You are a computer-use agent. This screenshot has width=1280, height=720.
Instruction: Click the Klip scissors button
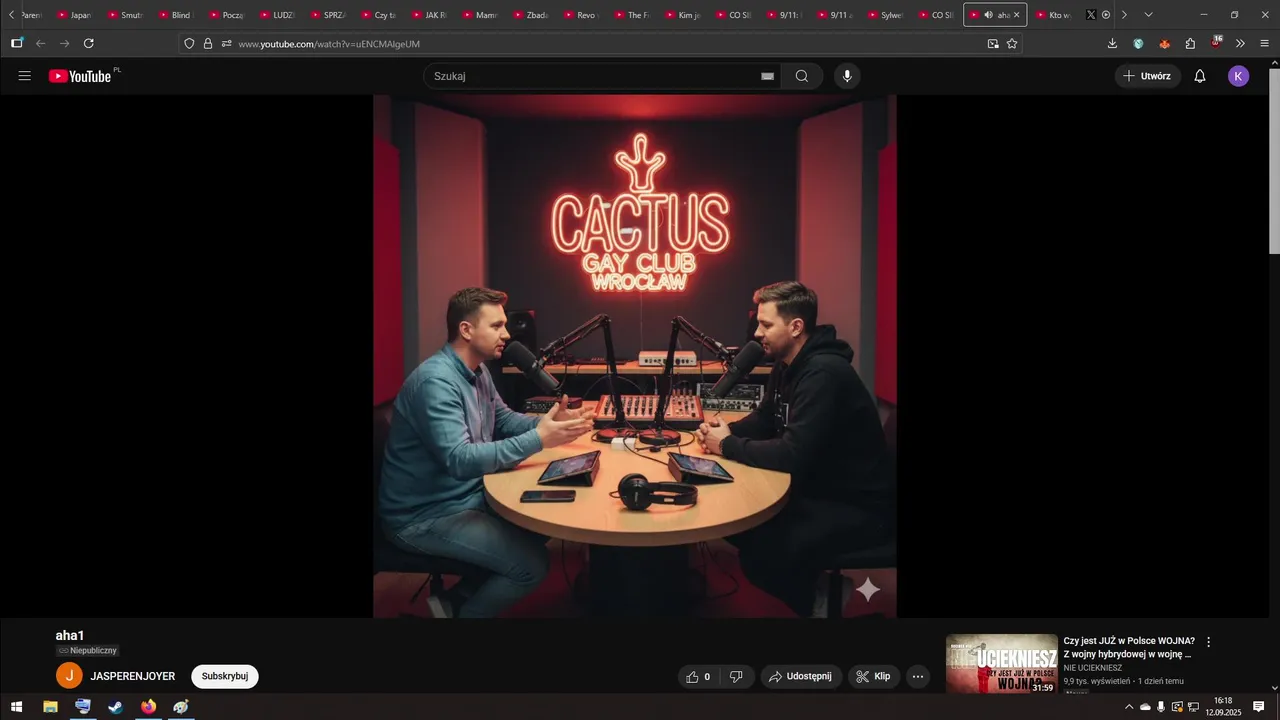[874, 677]
